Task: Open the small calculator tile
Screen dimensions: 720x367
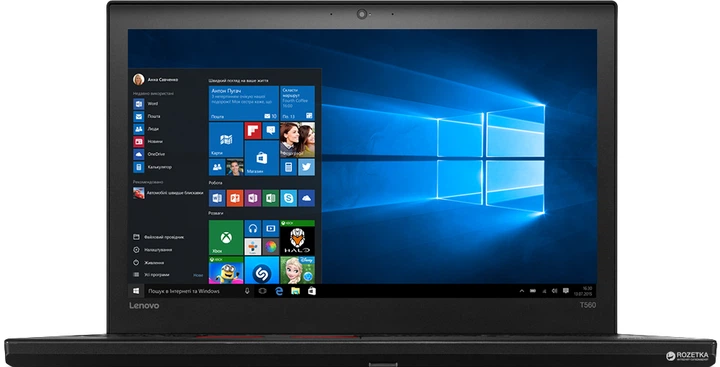Action: pyautogui.click(x=288, y=167)
